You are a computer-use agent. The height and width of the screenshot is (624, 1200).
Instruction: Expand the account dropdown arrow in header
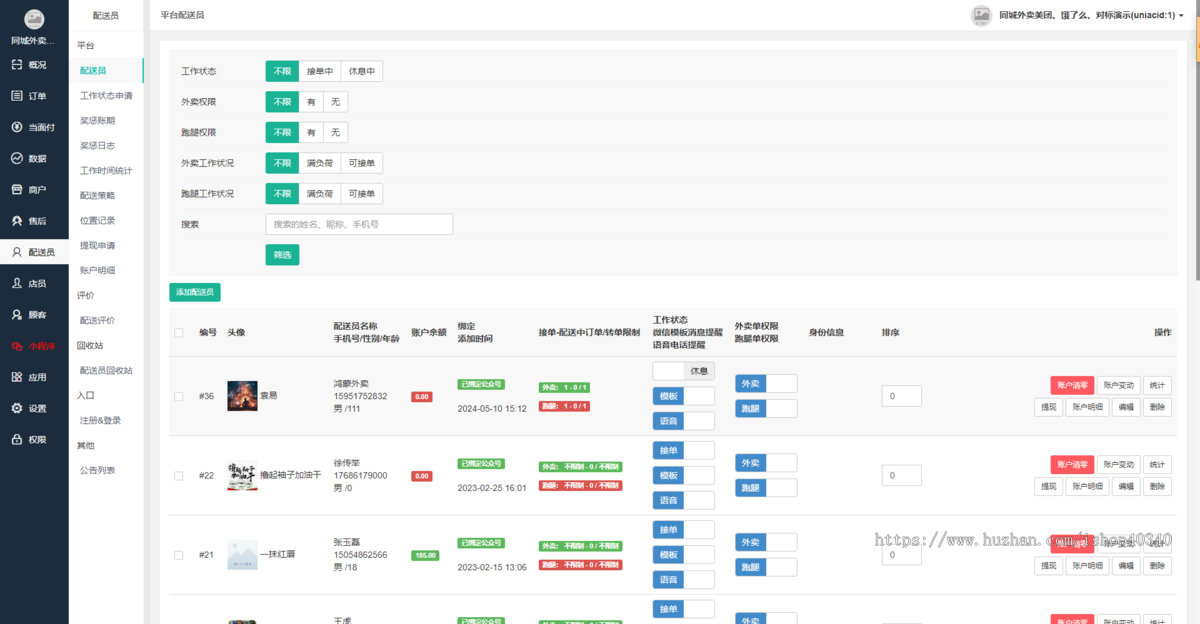tap(1181, 16)
